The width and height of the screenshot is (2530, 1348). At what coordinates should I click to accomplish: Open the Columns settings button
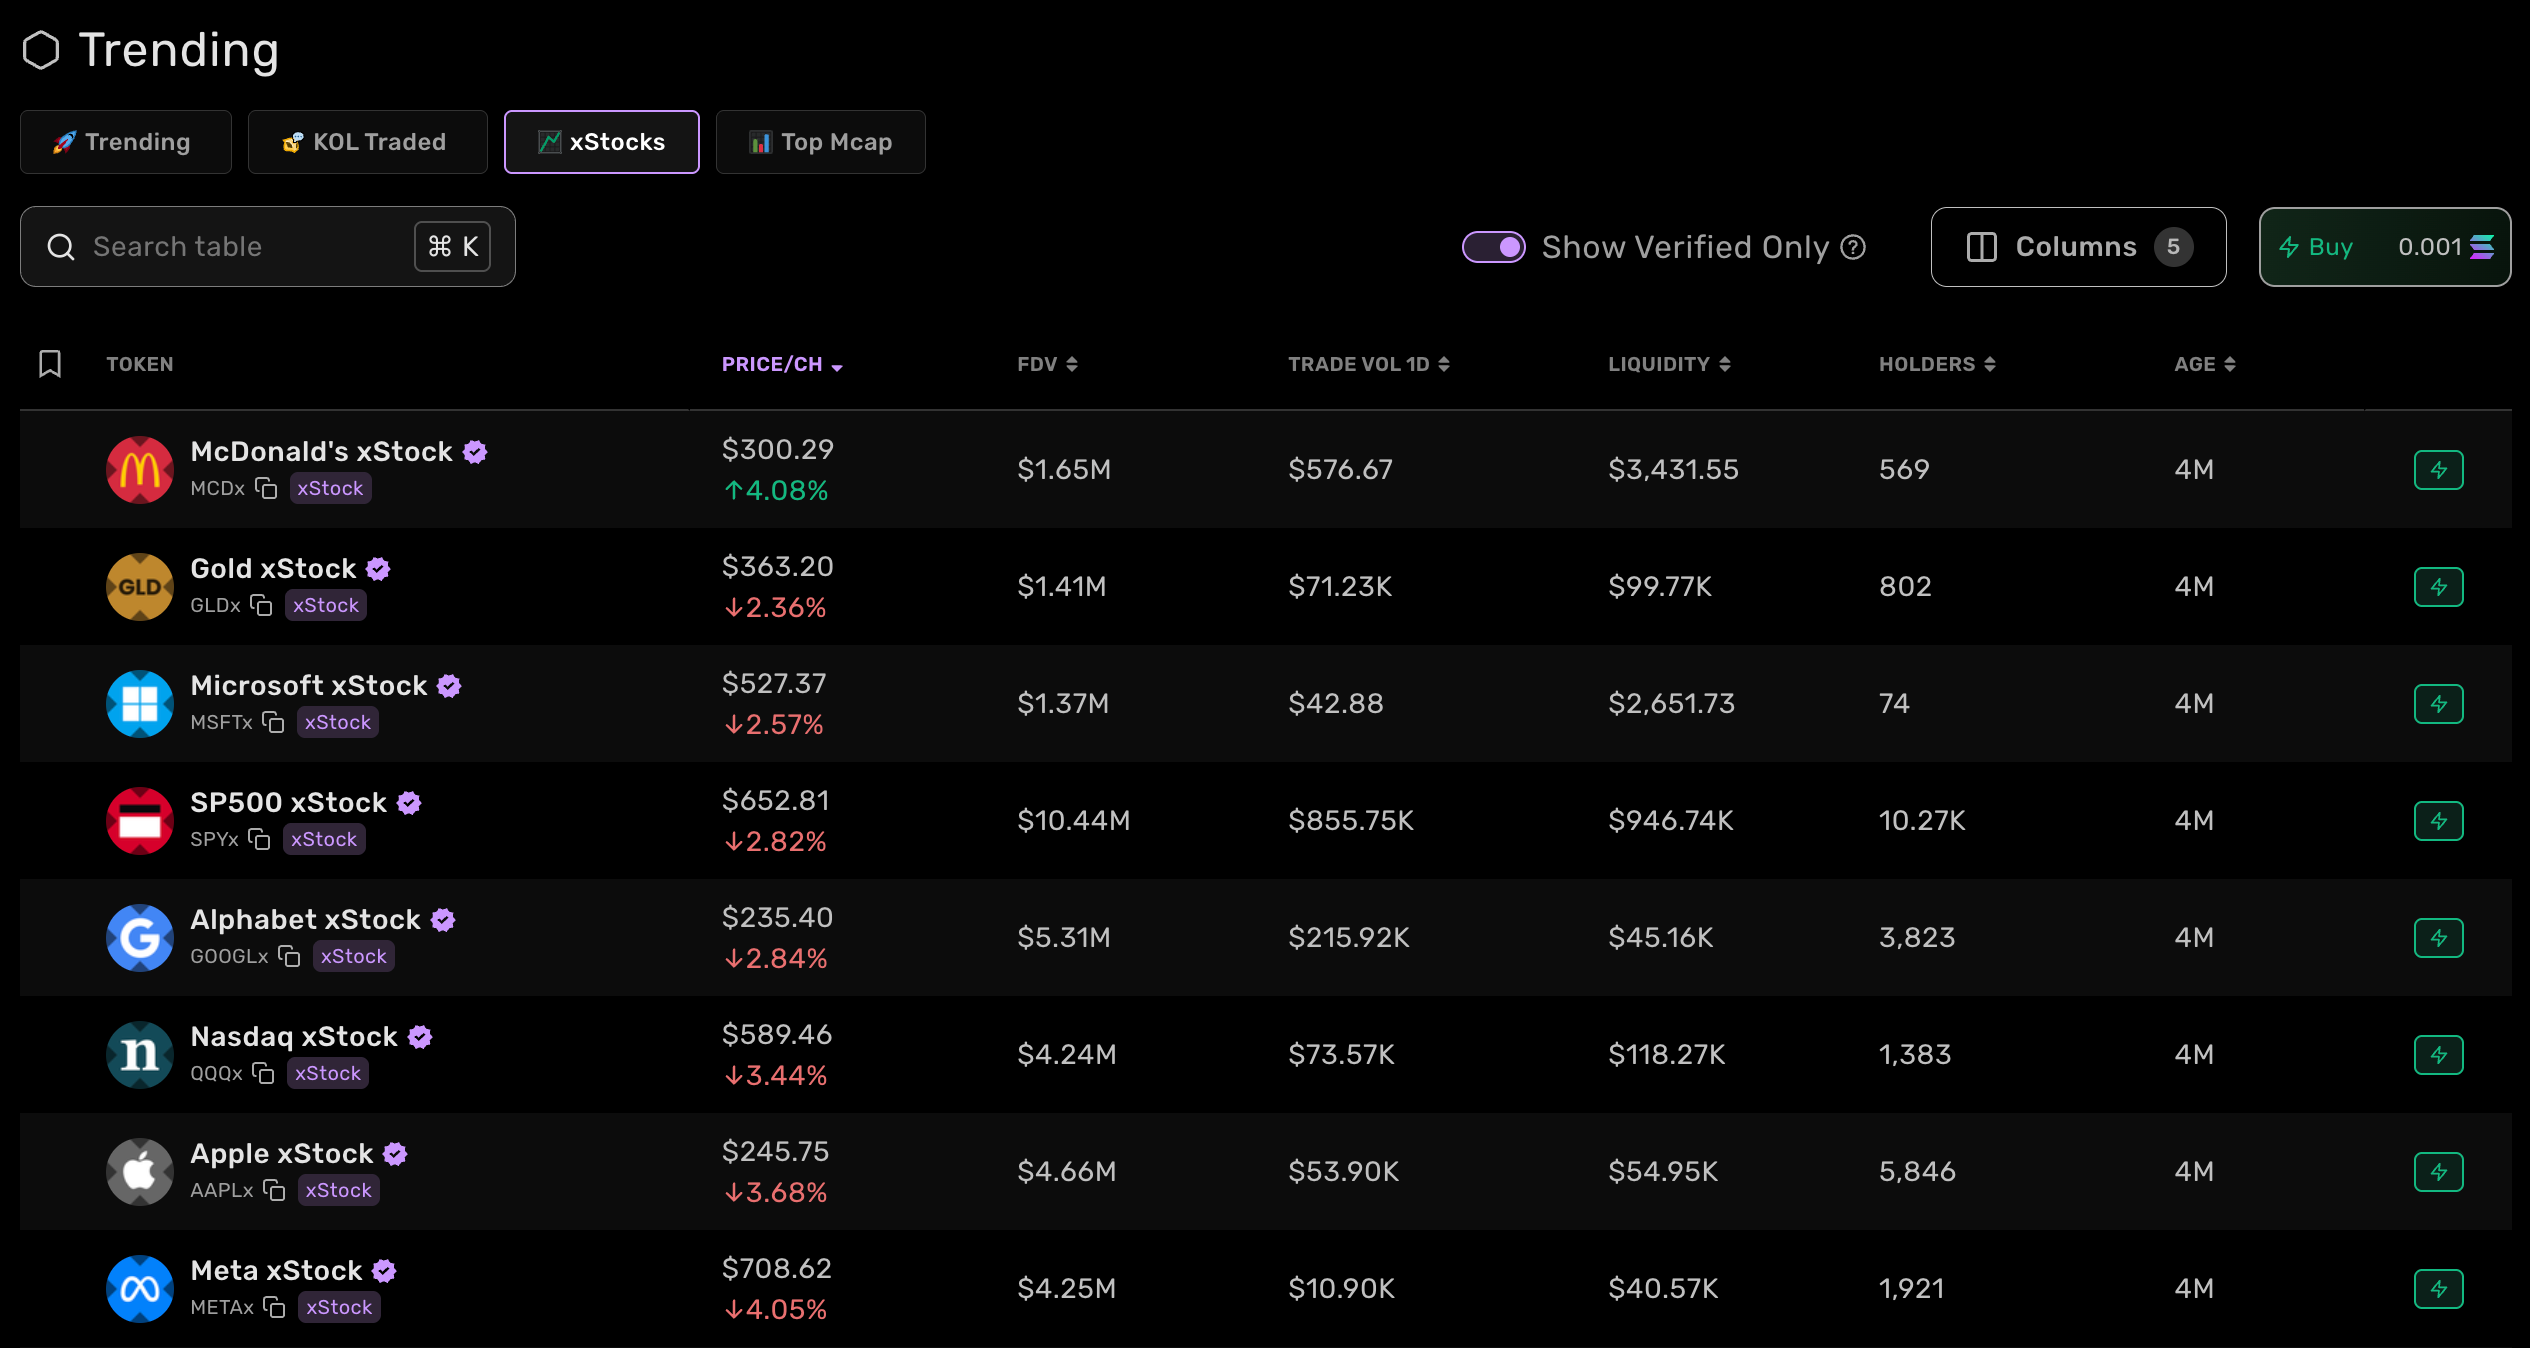pyautogui.click(x=2077, y=247)
